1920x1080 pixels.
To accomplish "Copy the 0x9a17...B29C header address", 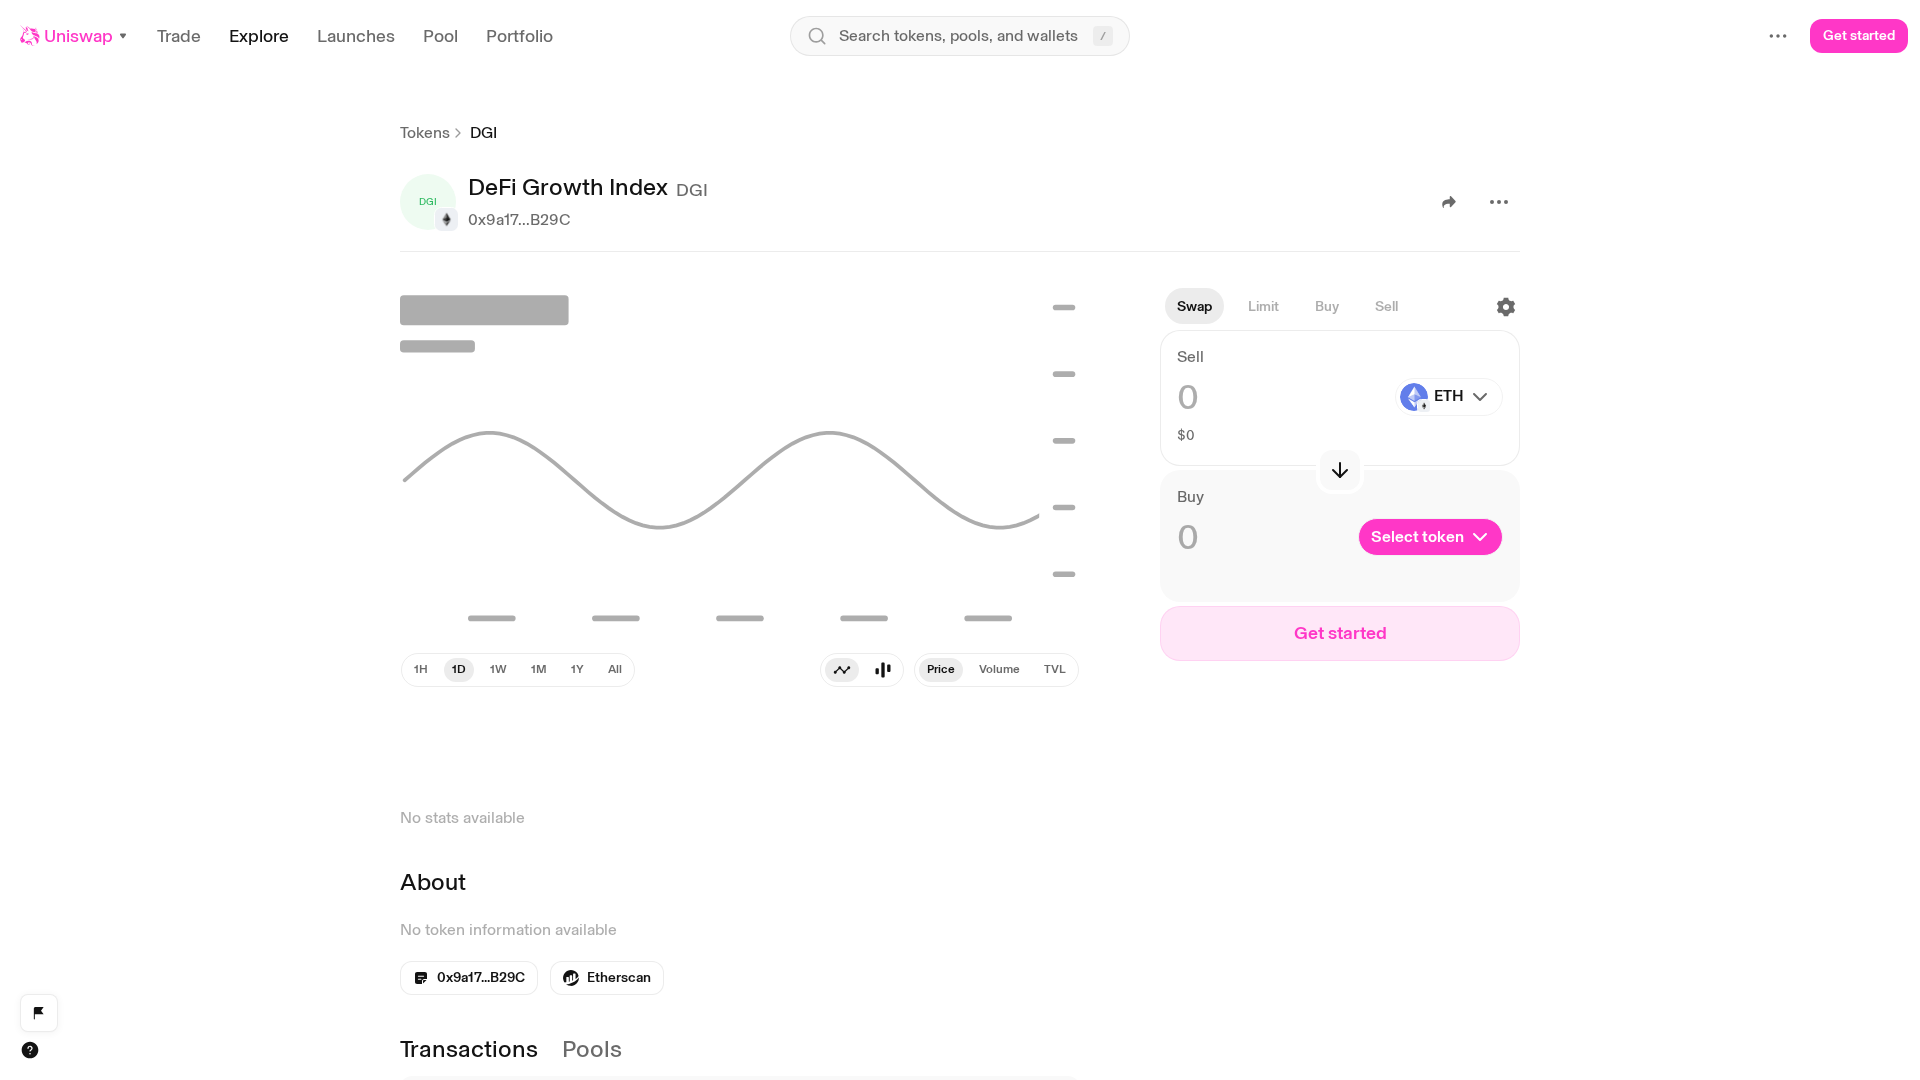I will [519, 220].
